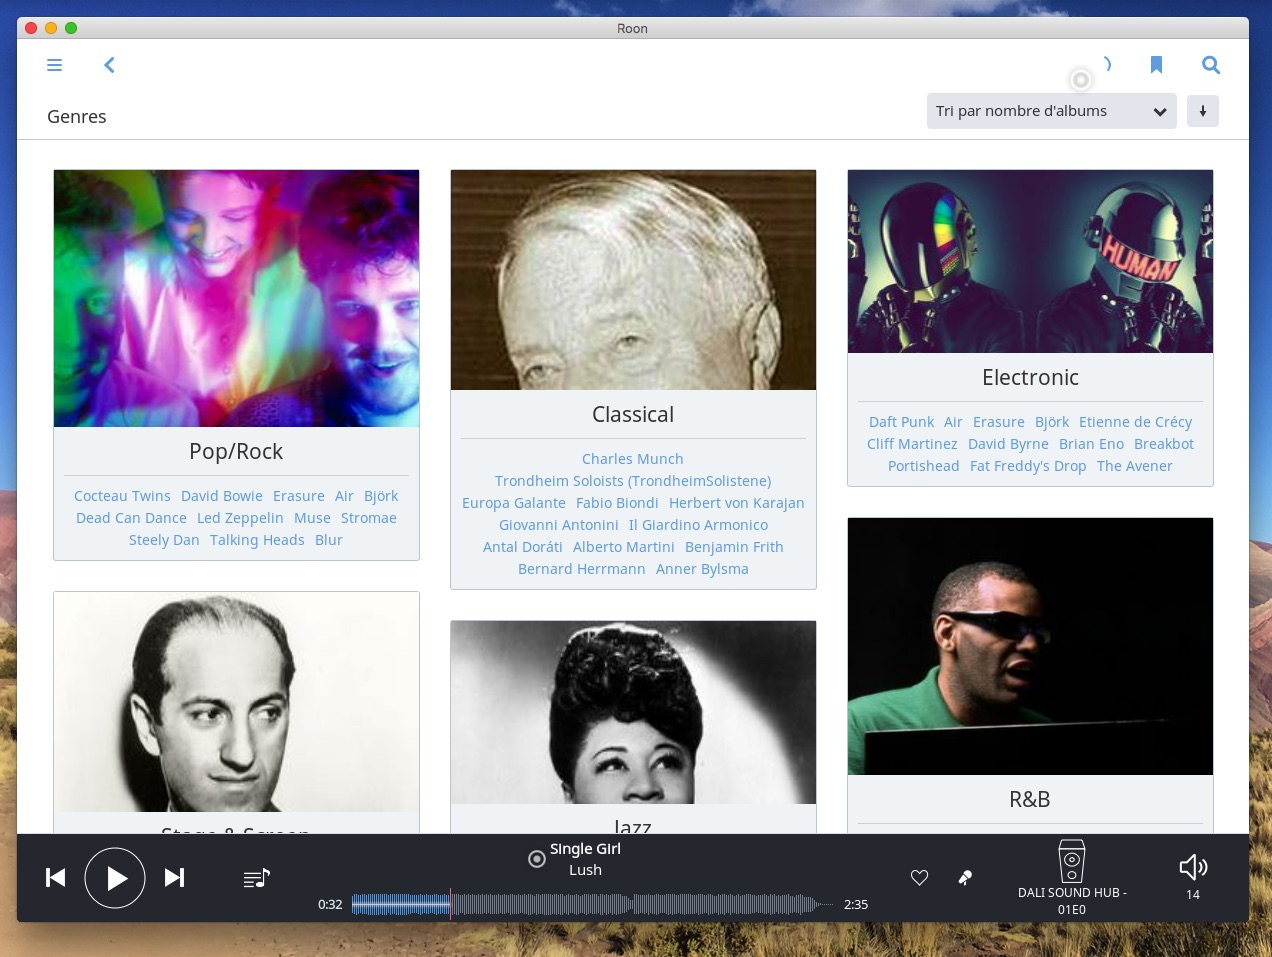Screen dimensions: 1272x957
Task: Open Trondheim Soloists (TrondheimSolistene)
Action: [x=633, y=481]
